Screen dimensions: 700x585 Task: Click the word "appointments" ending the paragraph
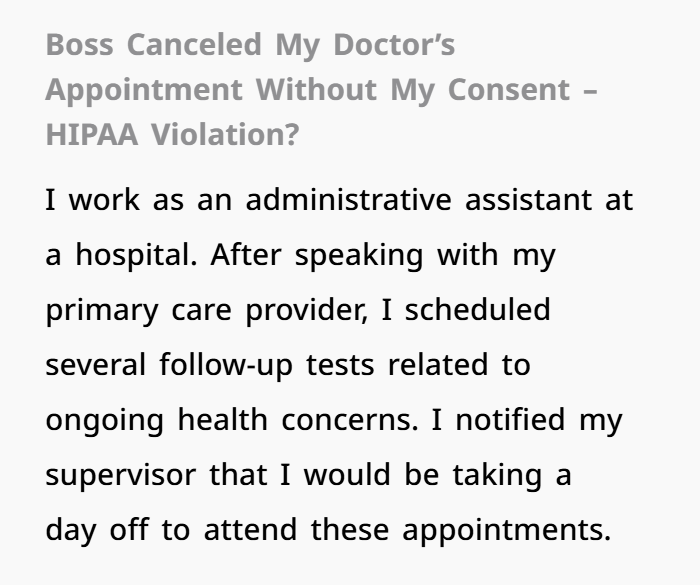point(504,531)
